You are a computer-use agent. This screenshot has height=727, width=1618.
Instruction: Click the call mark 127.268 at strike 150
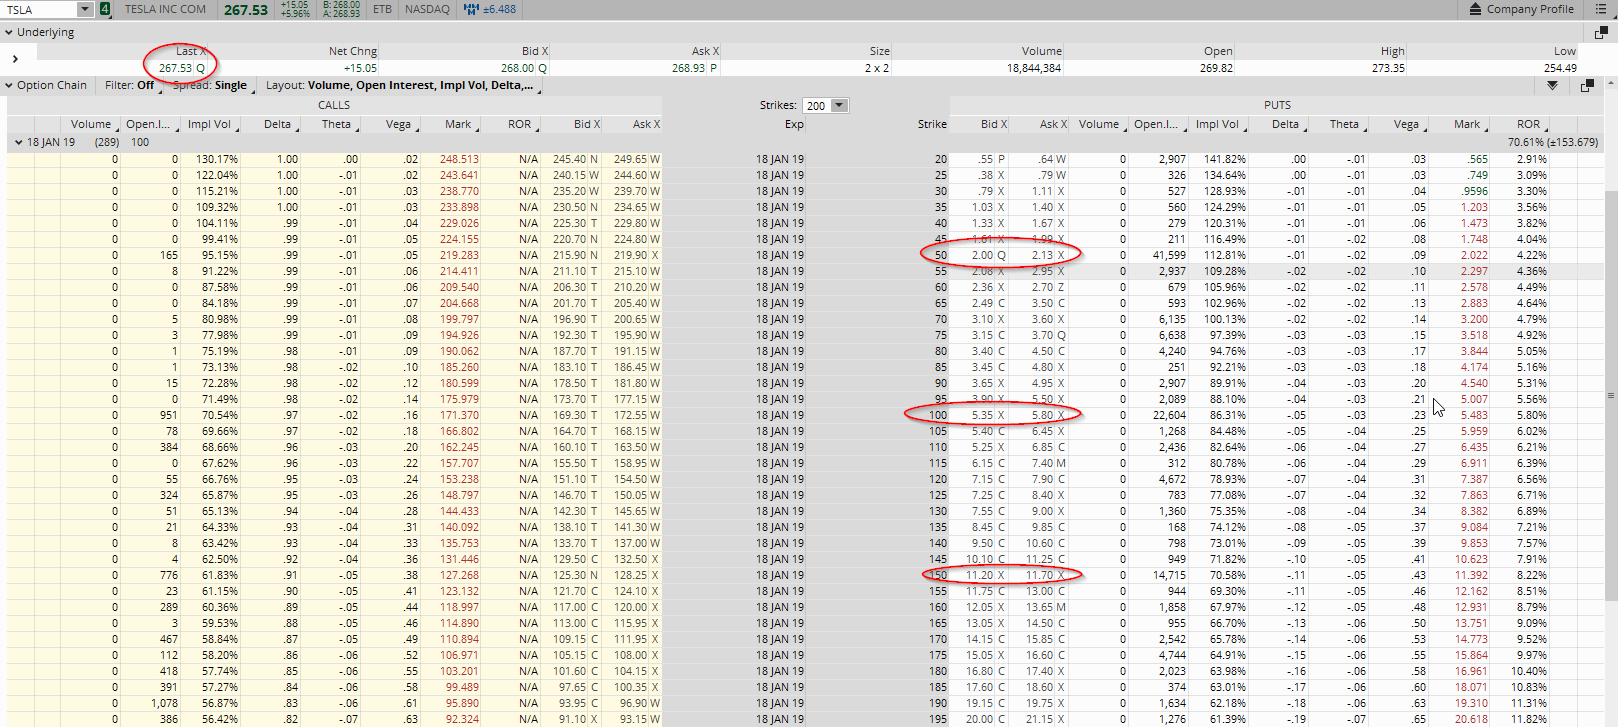click(460, 575)
